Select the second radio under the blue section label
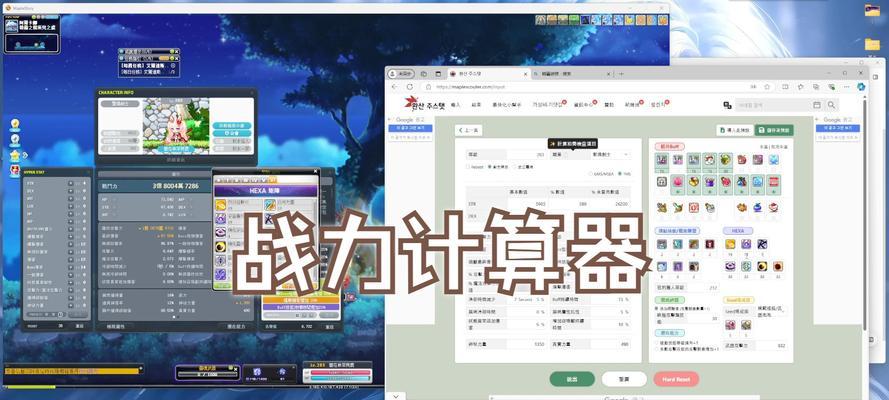This screenshot has width=889, height=400. pyautogui.click(x=657, y=349)
